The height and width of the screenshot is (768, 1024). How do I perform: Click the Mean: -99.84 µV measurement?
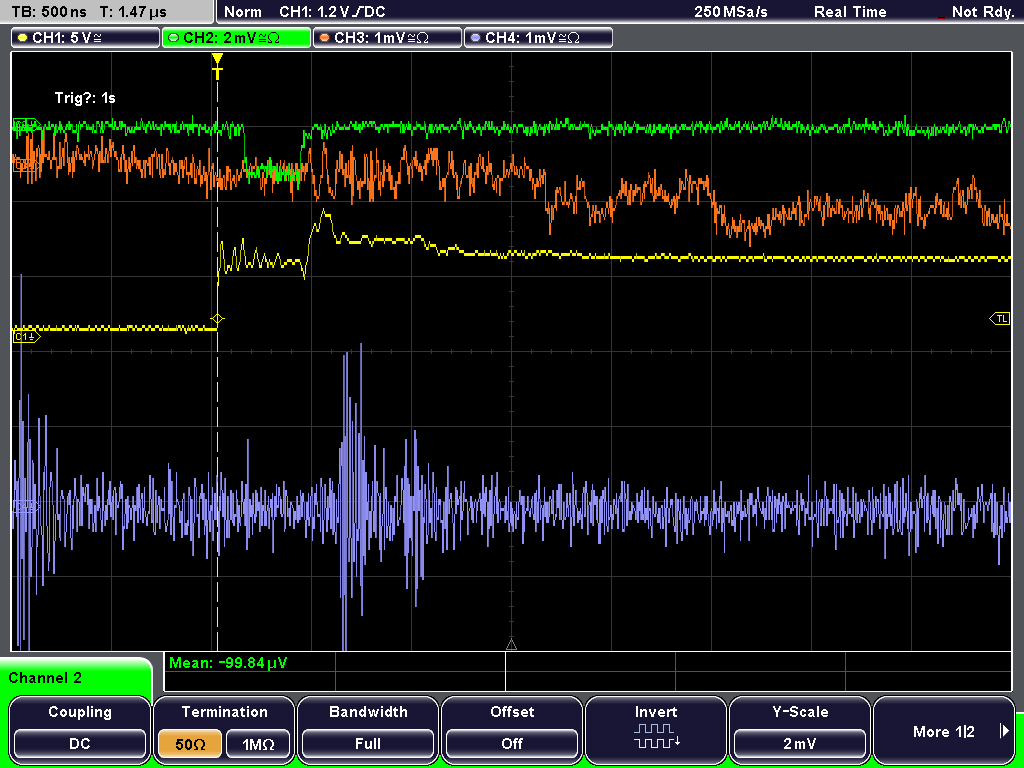tap(228, 663)
